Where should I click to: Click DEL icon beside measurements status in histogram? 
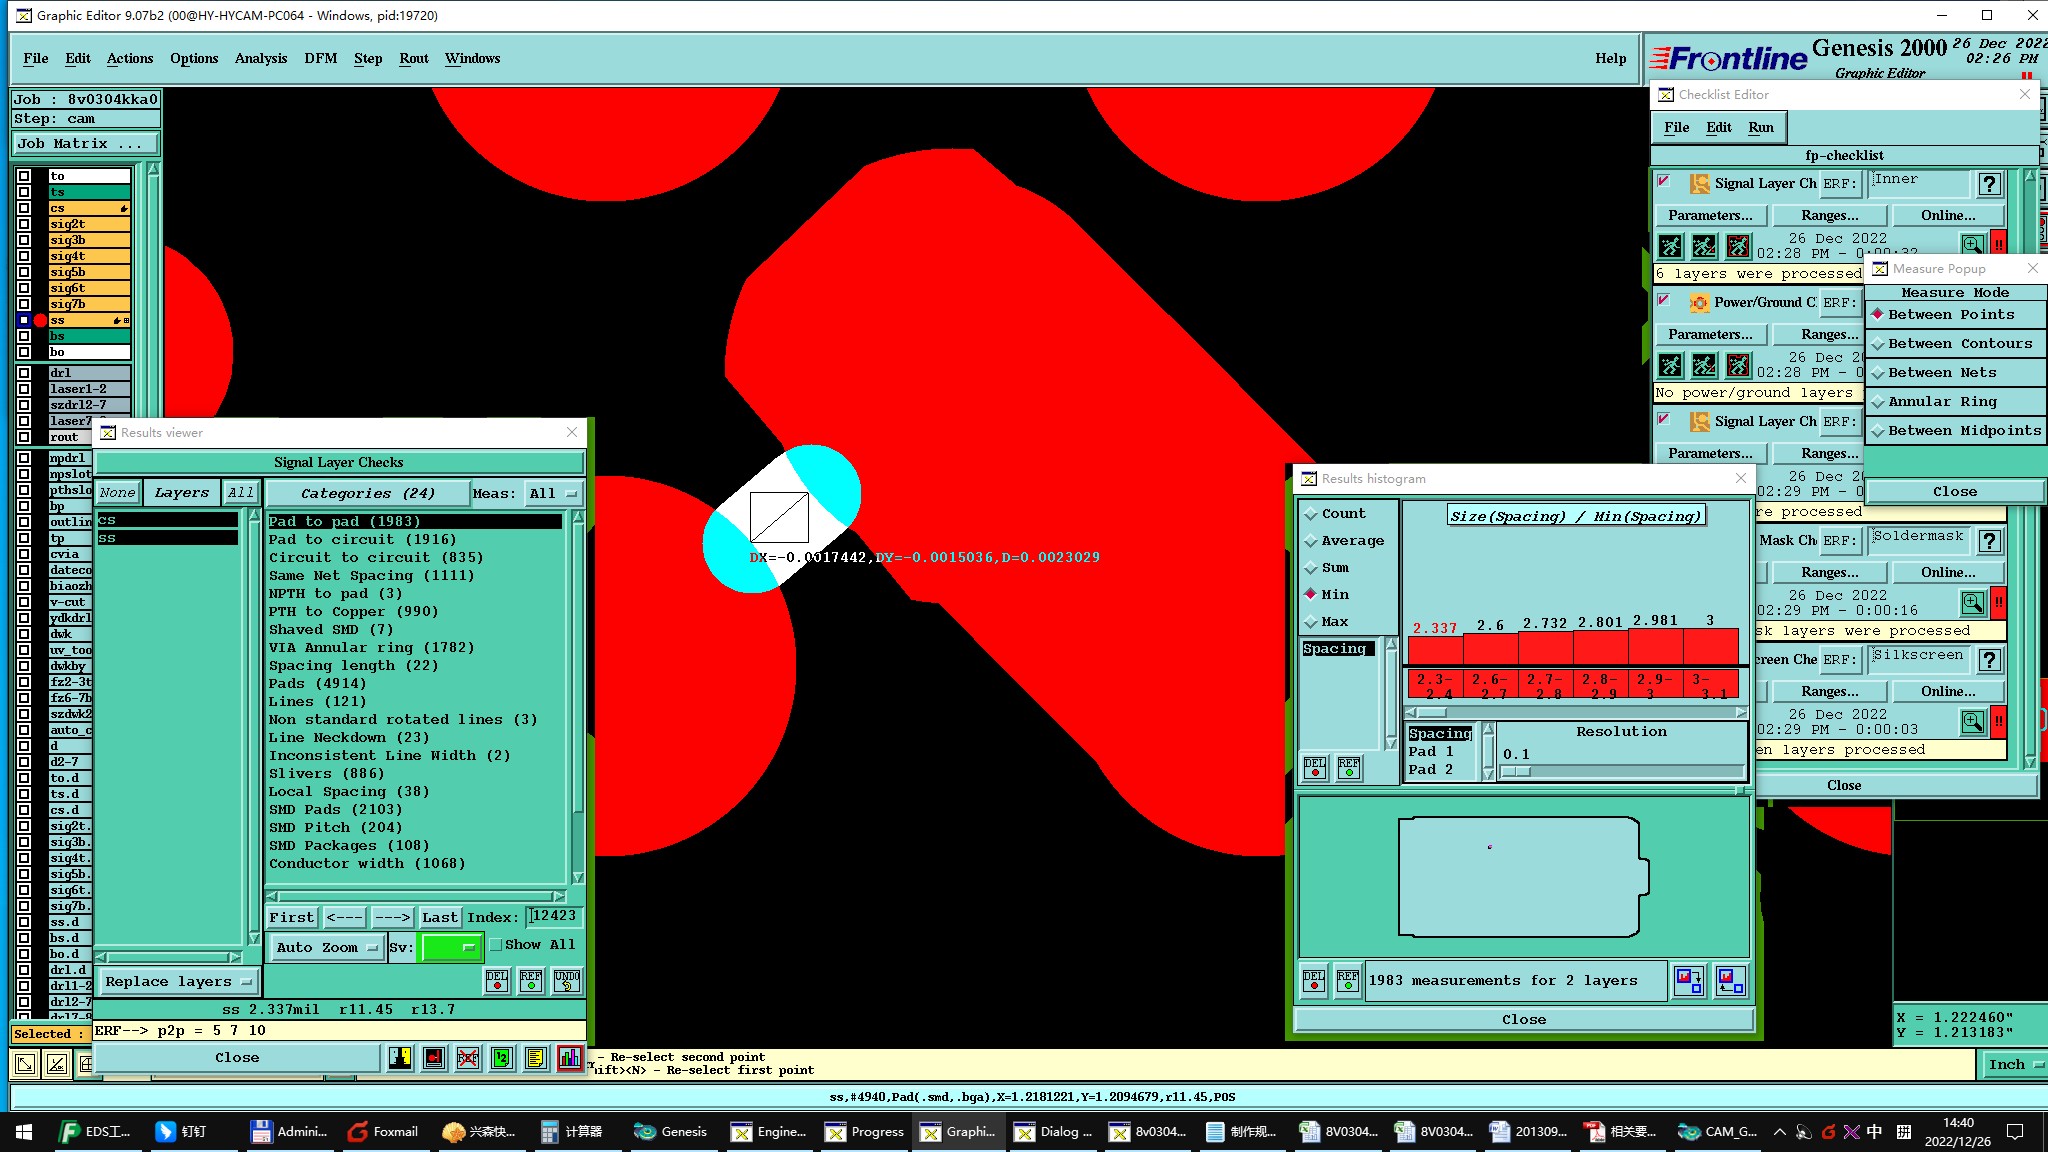coord(1314,980)
